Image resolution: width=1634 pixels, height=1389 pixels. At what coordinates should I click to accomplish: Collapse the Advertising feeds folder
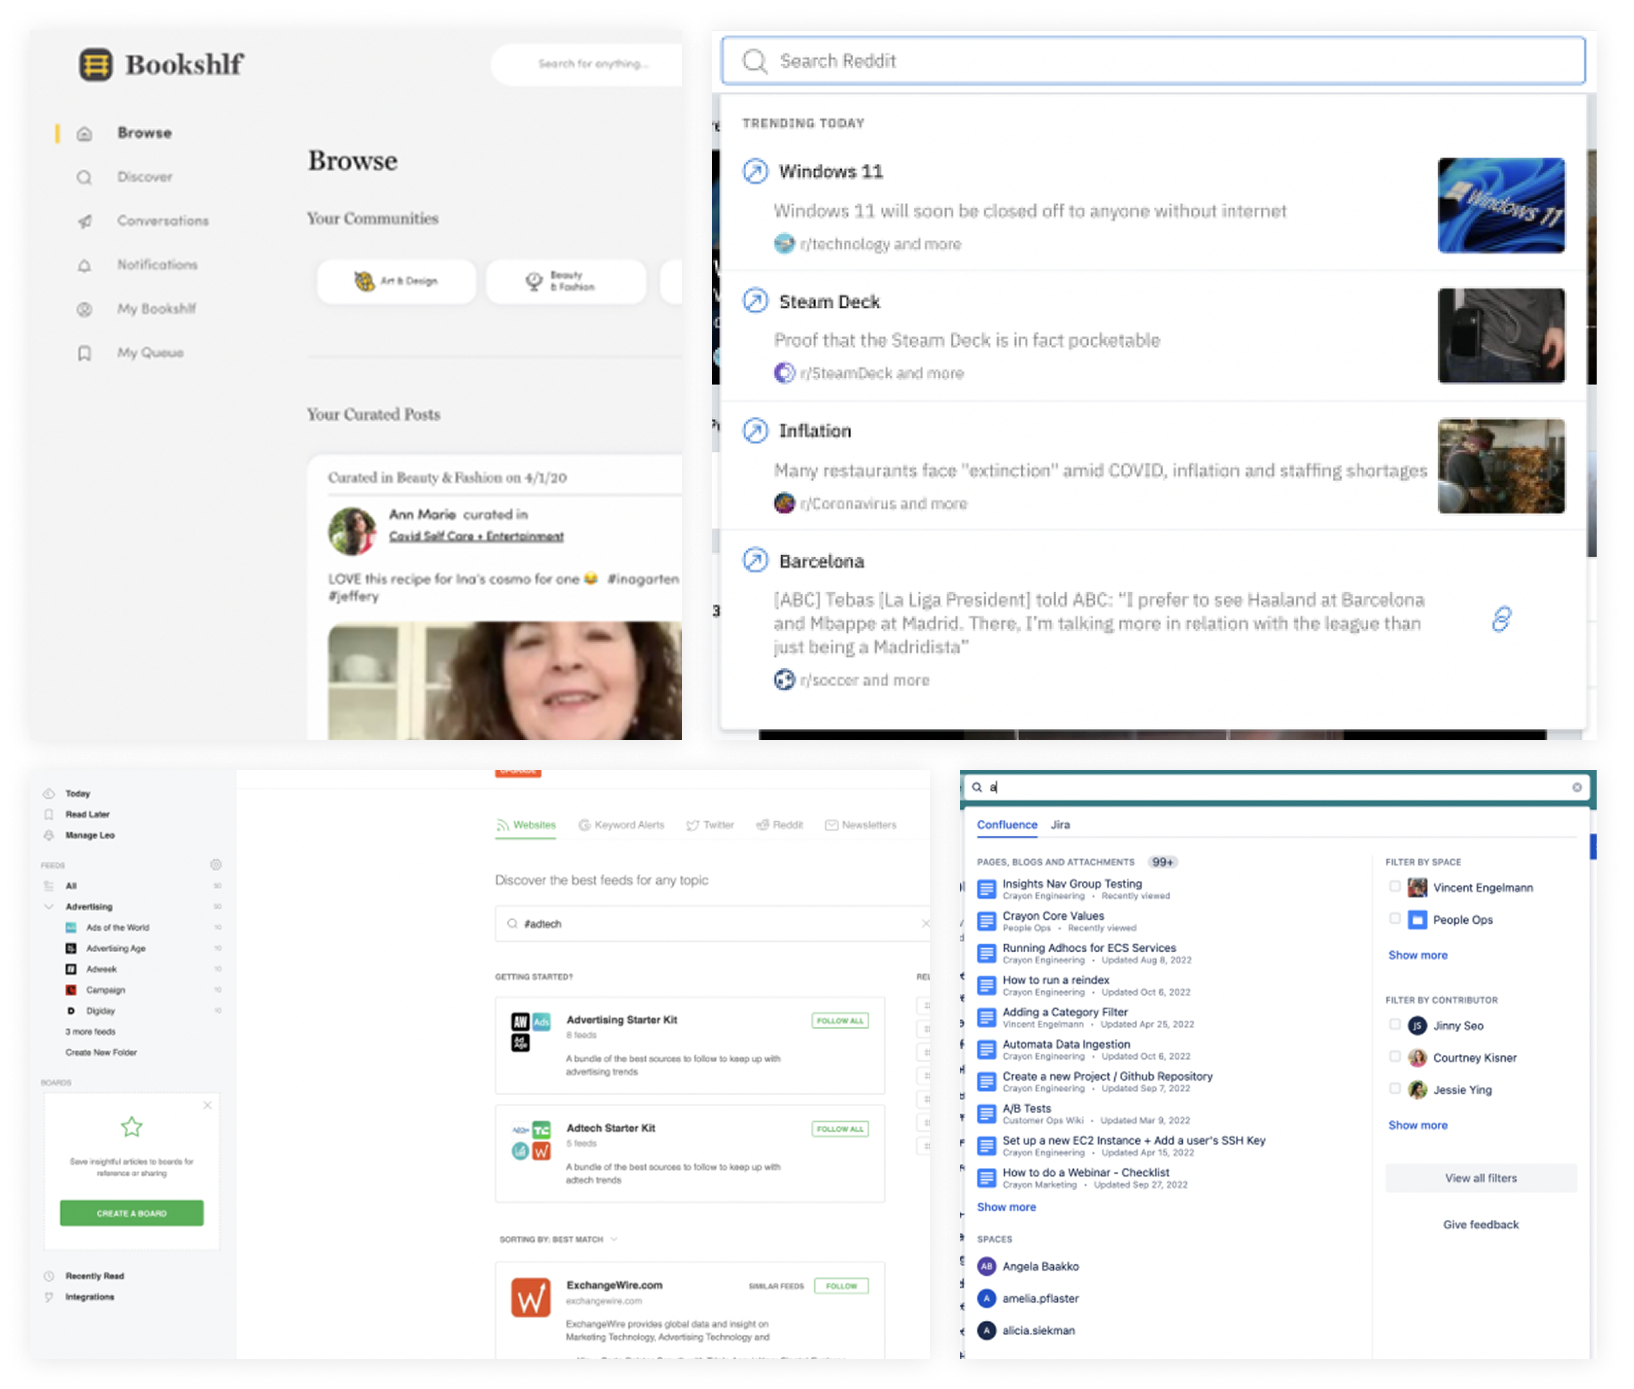click(x=49, y=906)
